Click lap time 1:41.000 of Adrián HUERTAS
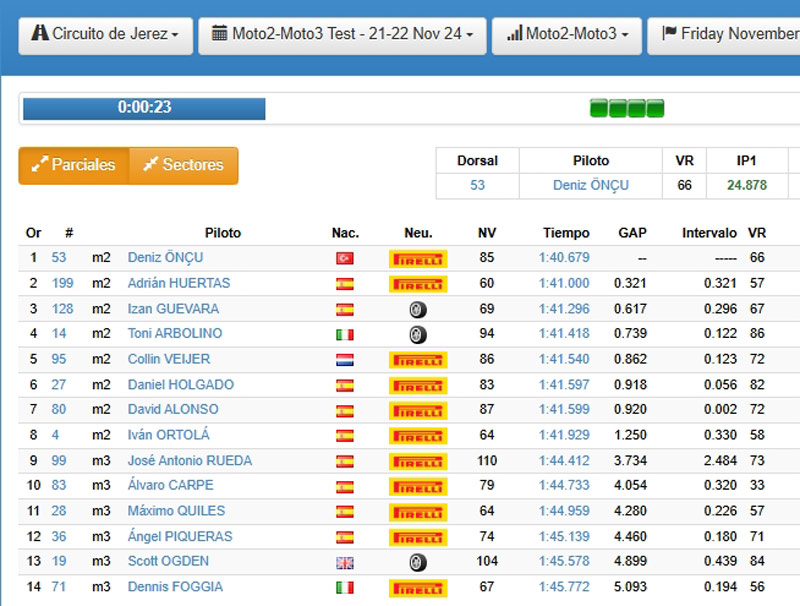Viewport: 800px width, 606px height. pos(564,283)
